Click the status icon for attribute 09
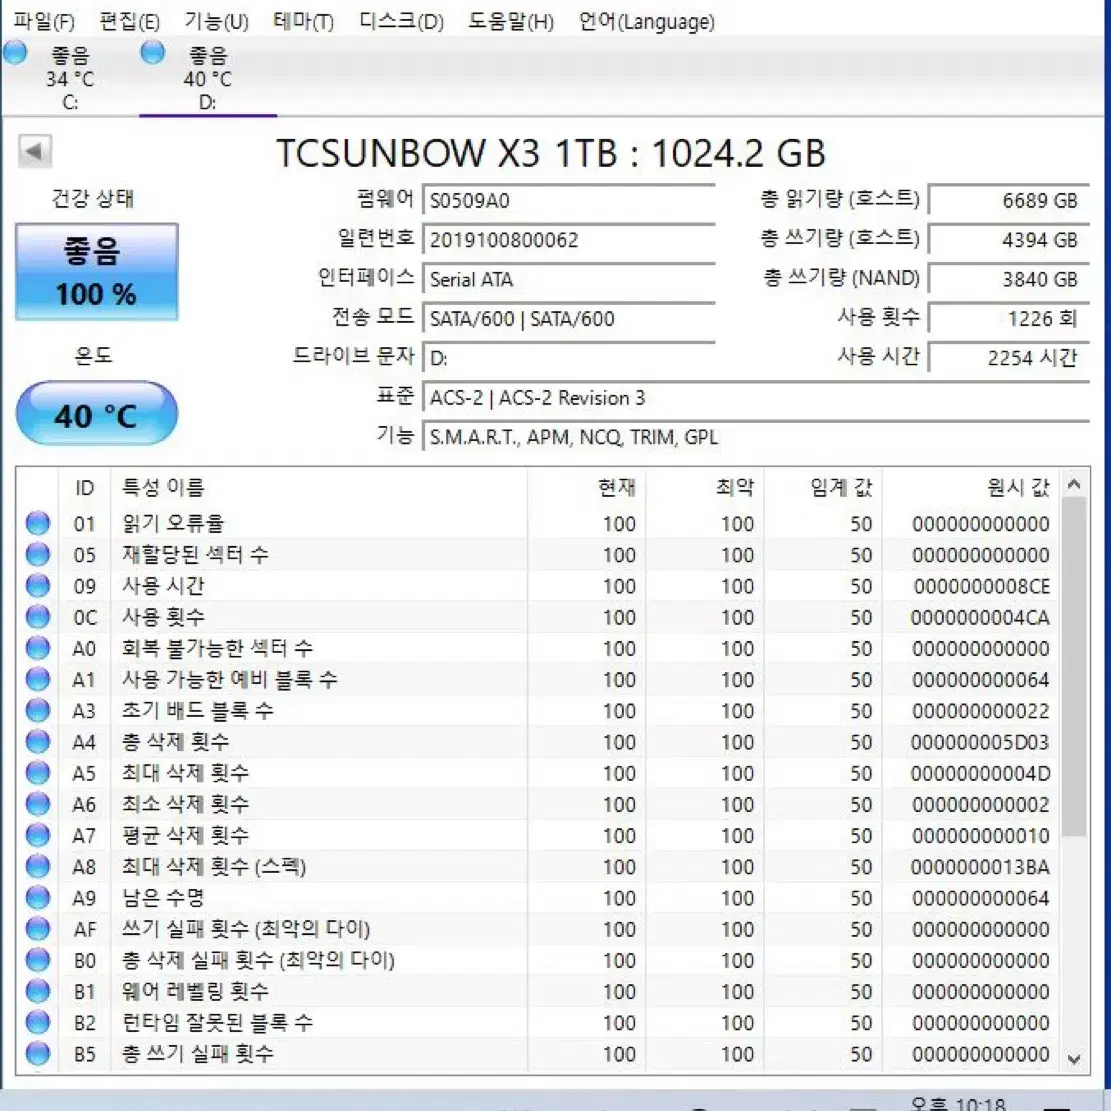This screenshot has width=1111, height=1111. pos(38,586)
